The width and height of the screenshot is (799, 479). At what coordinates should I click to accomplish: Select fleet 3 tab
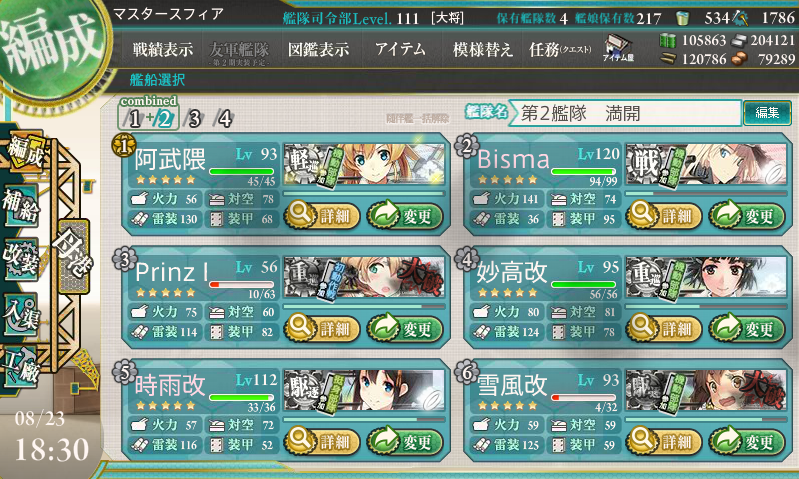[194, 119]
